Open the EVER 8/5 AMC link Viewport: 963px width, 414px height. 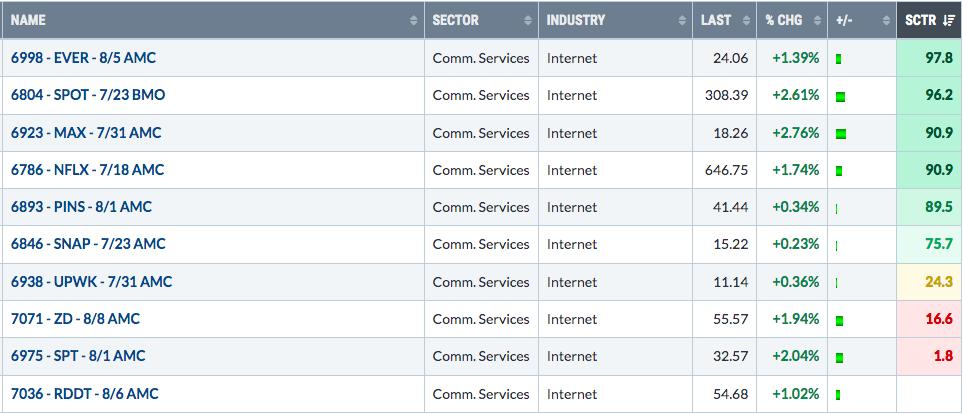point(83,58)
